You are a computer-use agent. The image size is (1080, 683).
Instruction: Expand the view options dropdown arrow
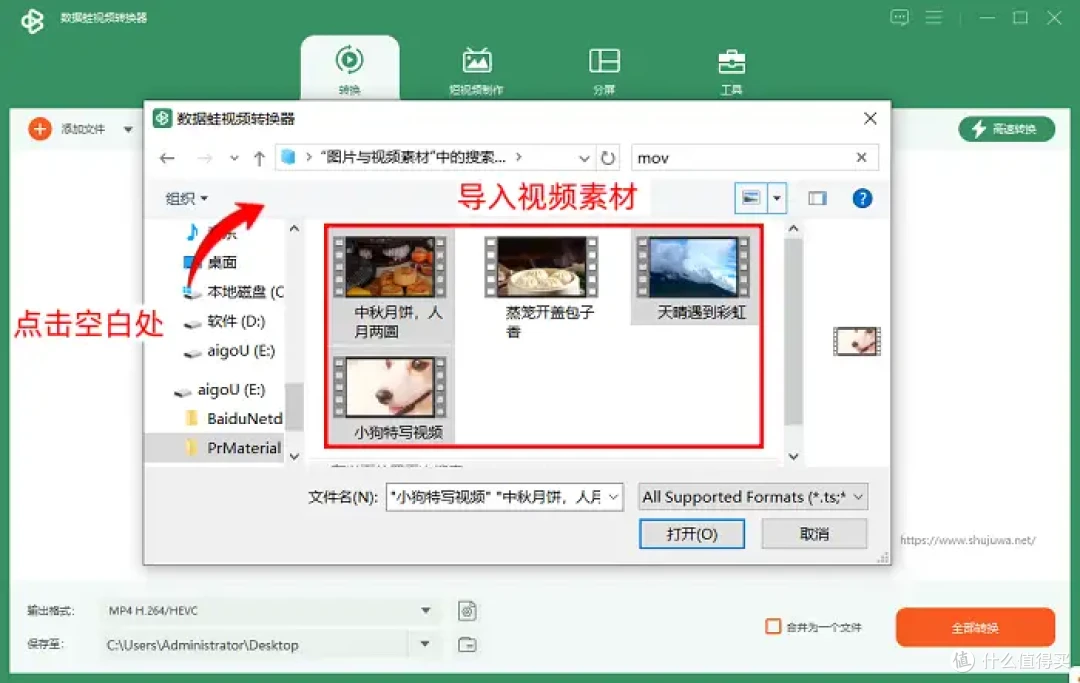(777, 198)
